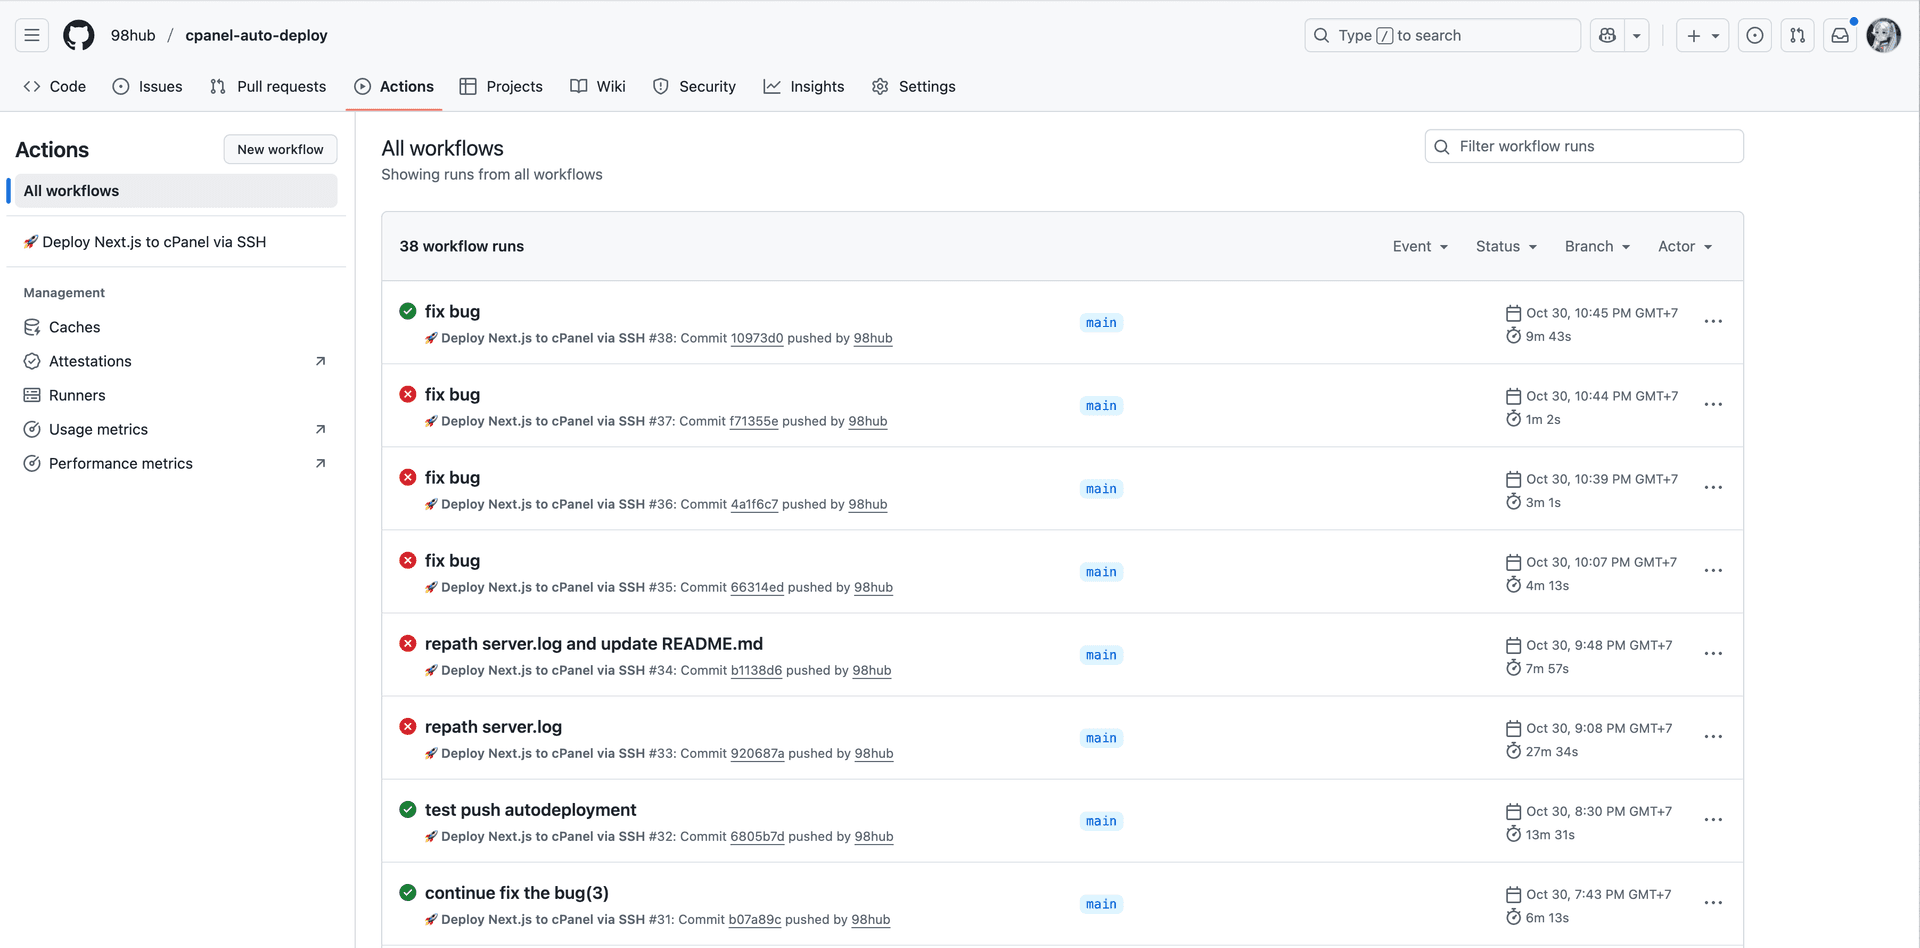The height and width of the screenshot is (948, 1920).
Task: Open the Branch filter dropdown
Action: point(1596,246)
